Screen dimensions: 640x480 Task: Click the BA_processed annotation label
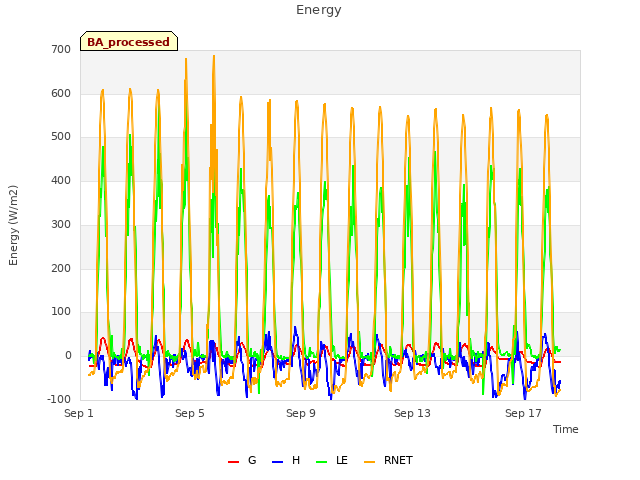(129, 42)
